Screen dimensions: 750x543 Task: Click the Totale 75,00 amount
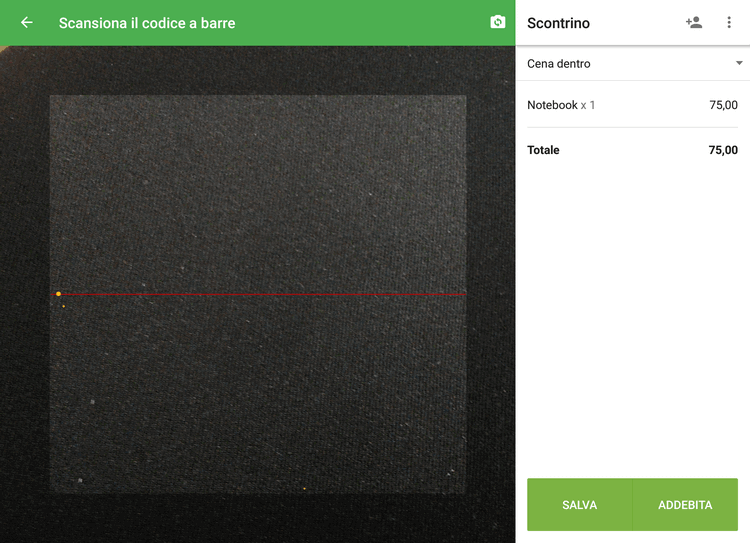coord(723,150)
